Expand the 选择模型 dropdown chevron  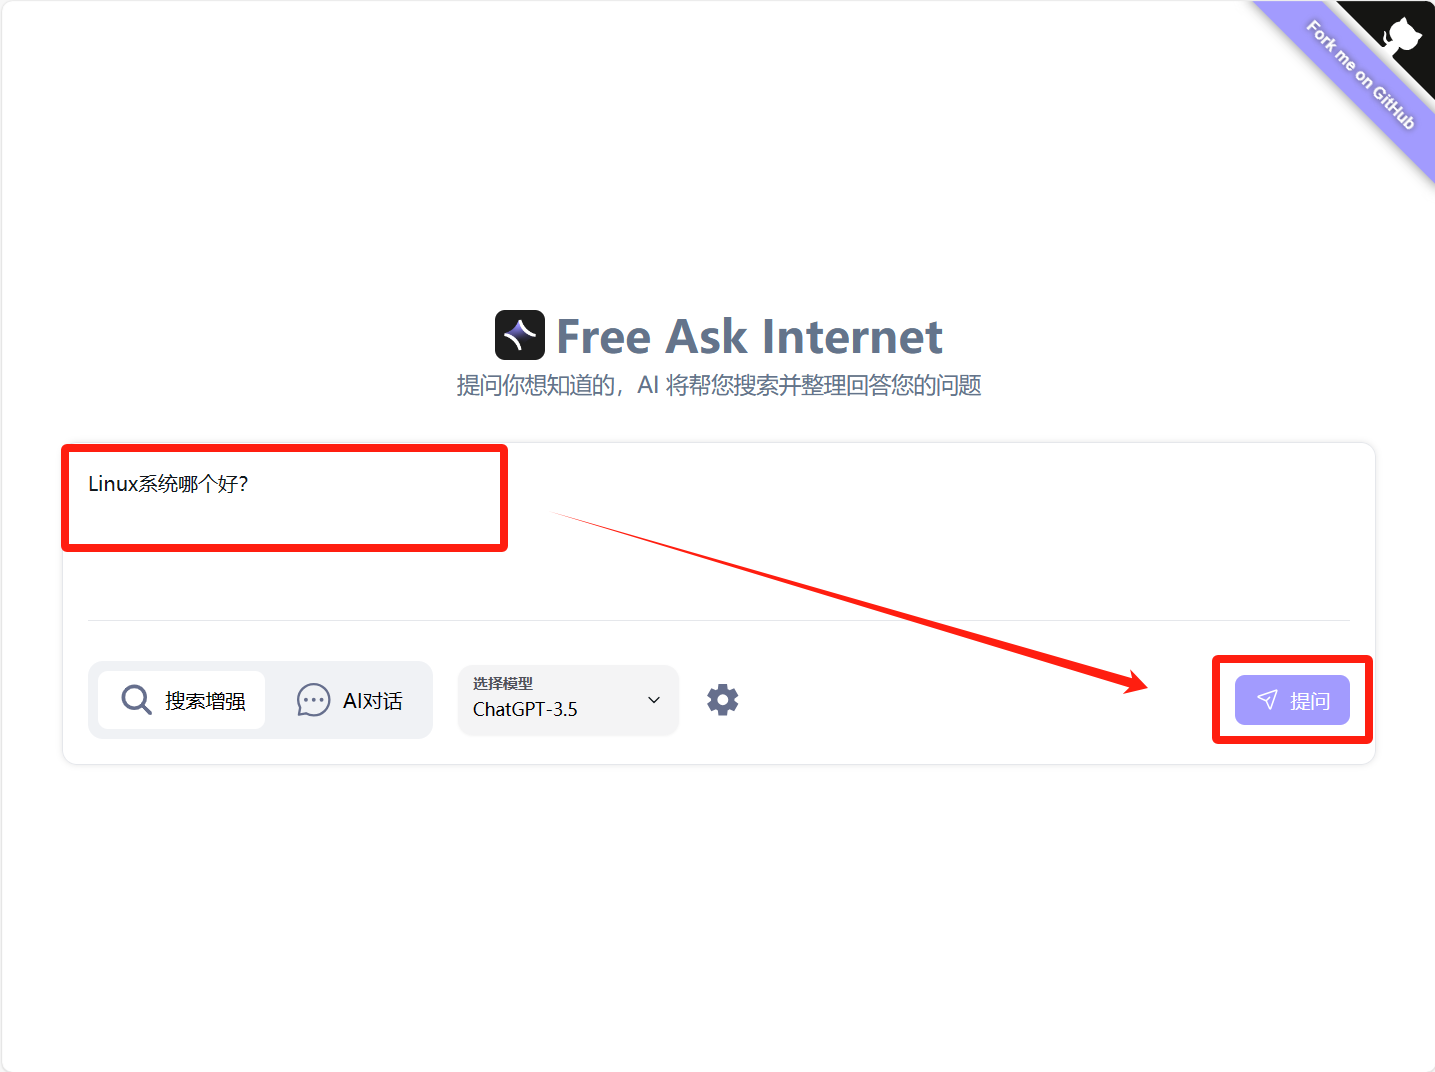(x=654, y=700)
